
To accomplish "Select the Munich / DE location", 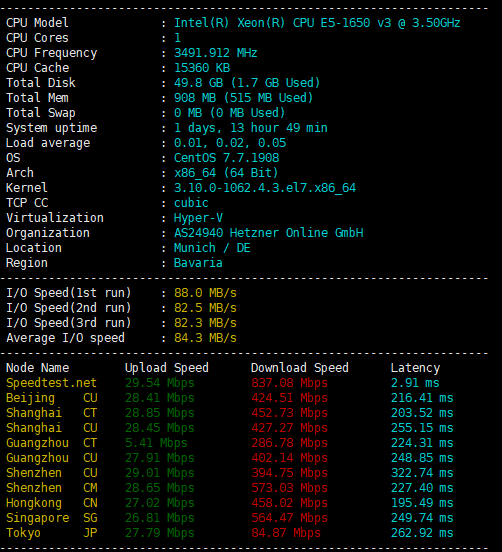I will point(212,248).
